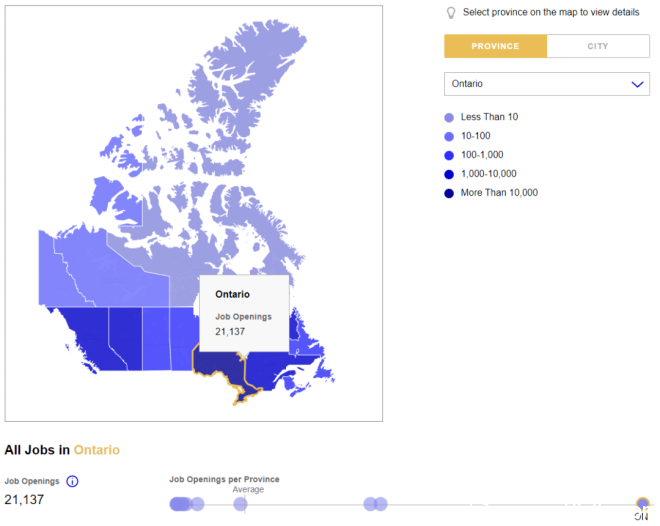Image resolution: width=660 pixels, height=526 pixels.
Task: Open the Ontario province selector box
Action: 547,84
